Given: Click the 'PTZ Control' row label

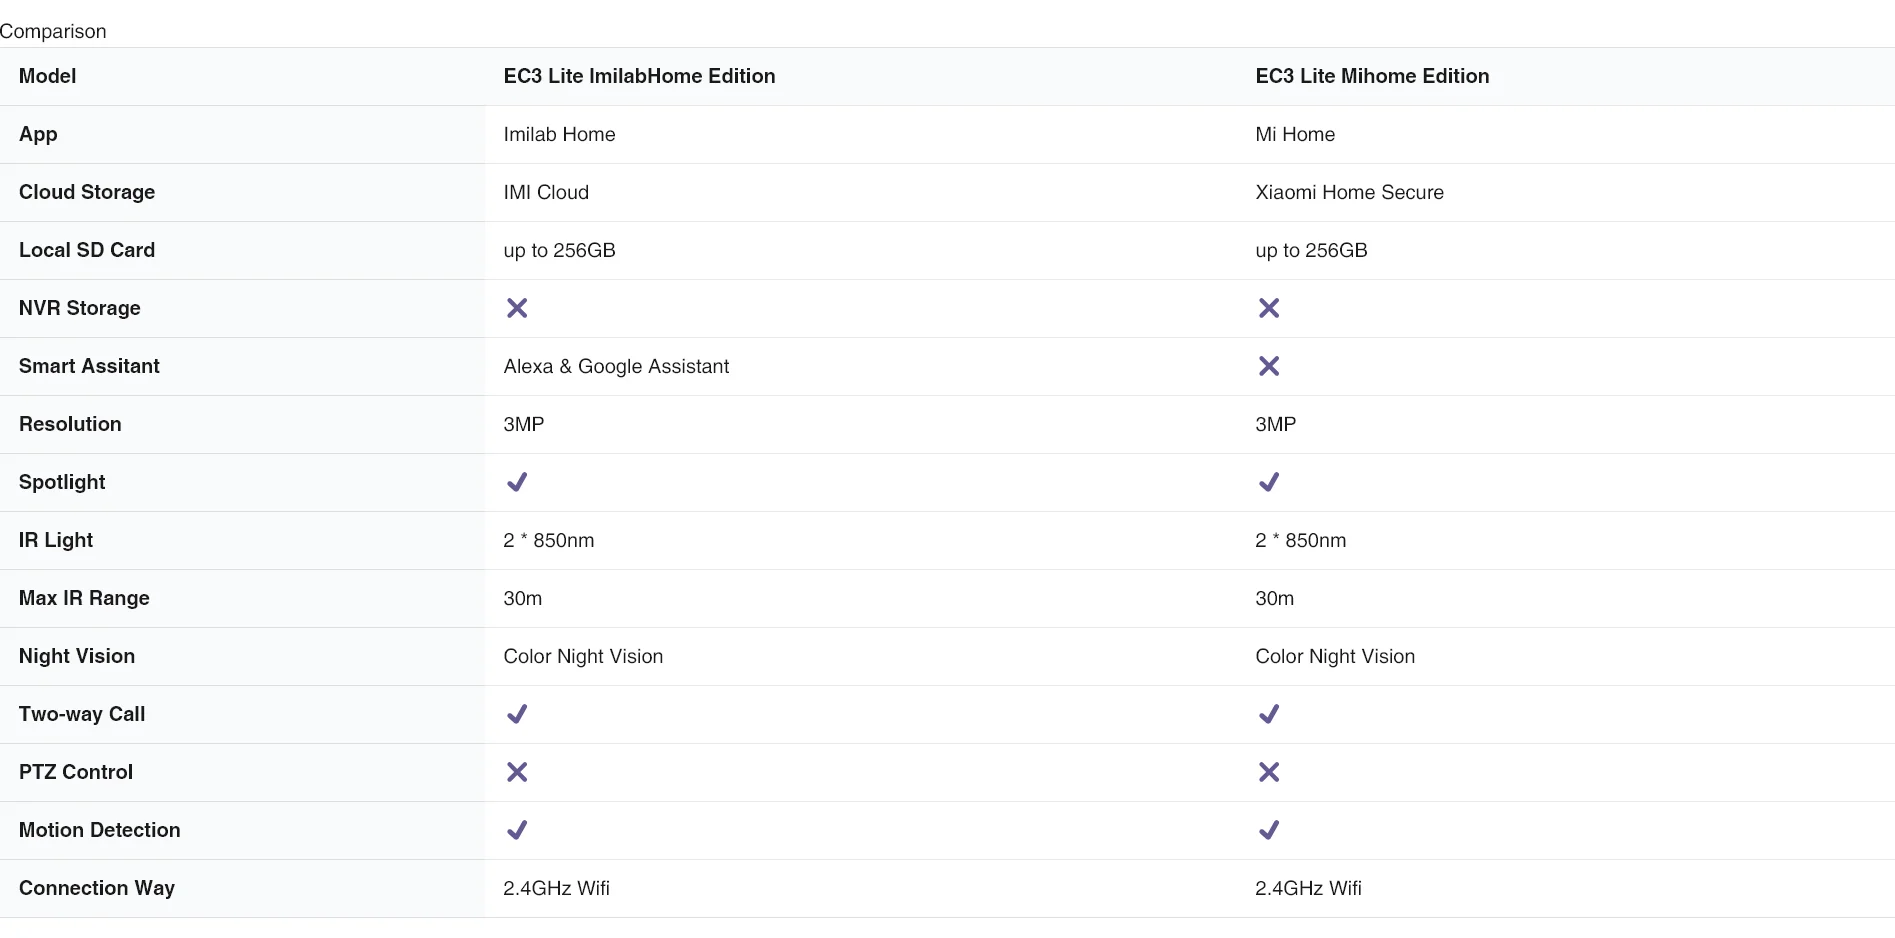Looking at the screenshot, I should [76, 772].
